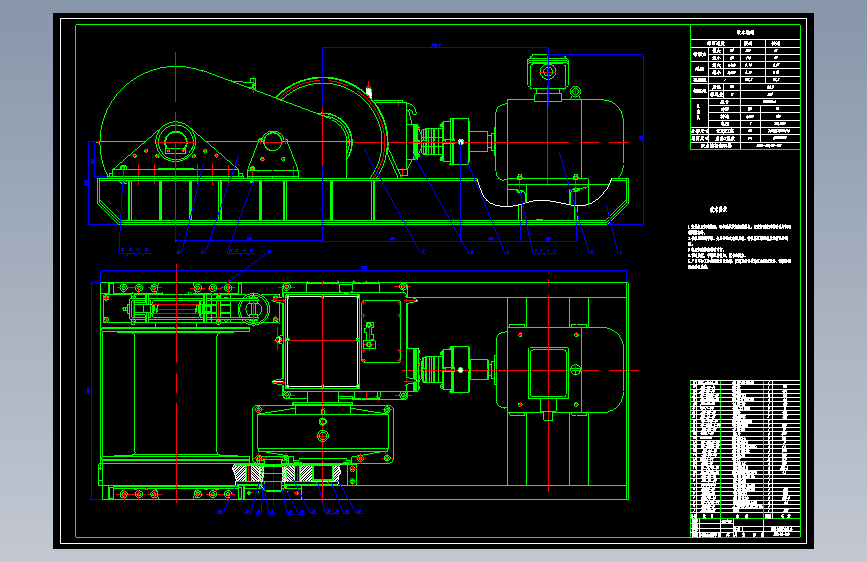This screenshot has height=562, width=867.
Task: Select the base frame beam in the side view
Action: (363, 201)
